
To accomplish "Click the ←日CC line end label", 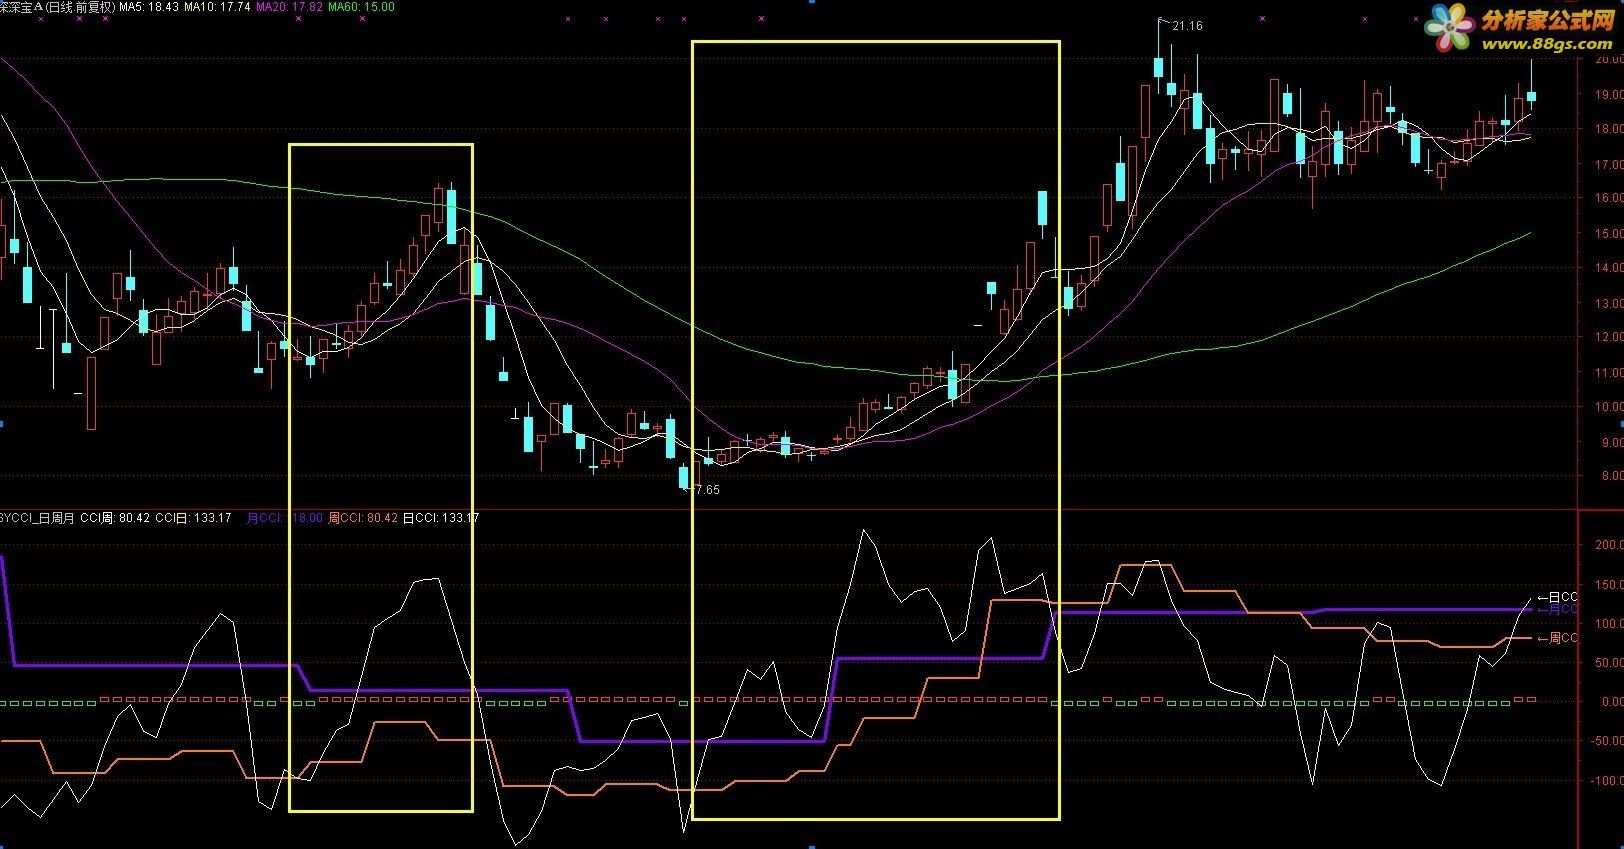I will click(1557, 597).
